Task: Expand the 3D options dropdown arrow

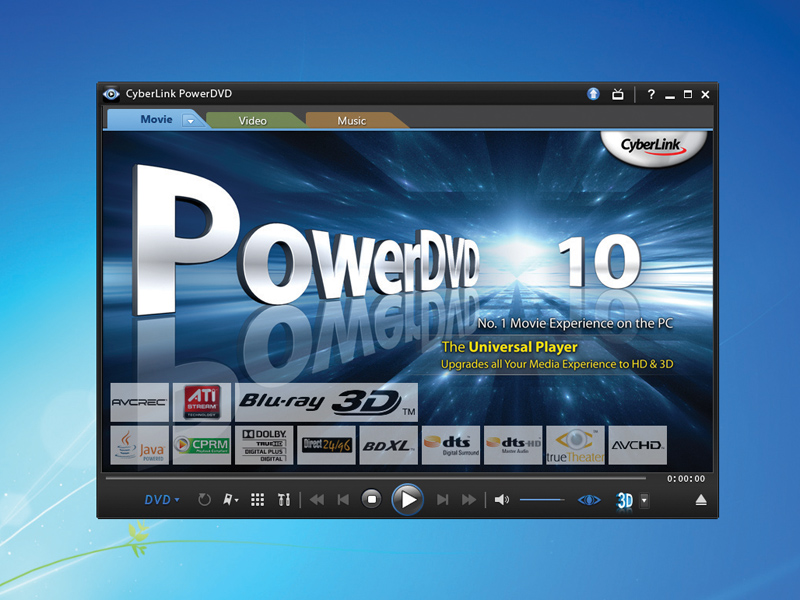Action: coord(644,500)
